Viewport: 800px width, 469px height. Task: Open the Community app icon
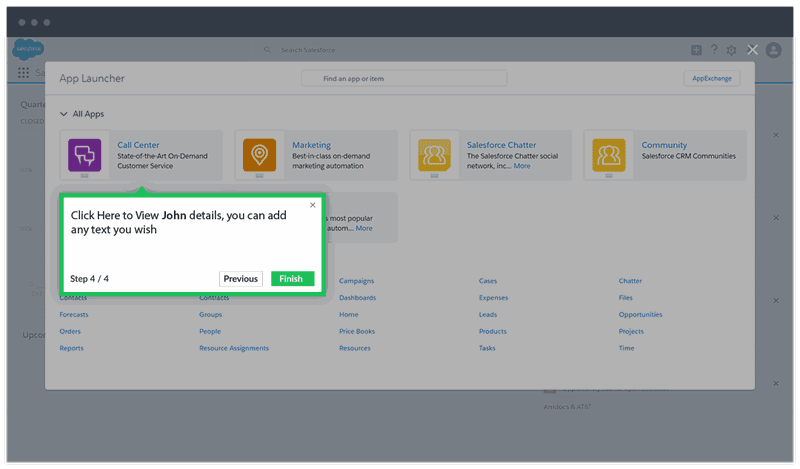[609, 155]
